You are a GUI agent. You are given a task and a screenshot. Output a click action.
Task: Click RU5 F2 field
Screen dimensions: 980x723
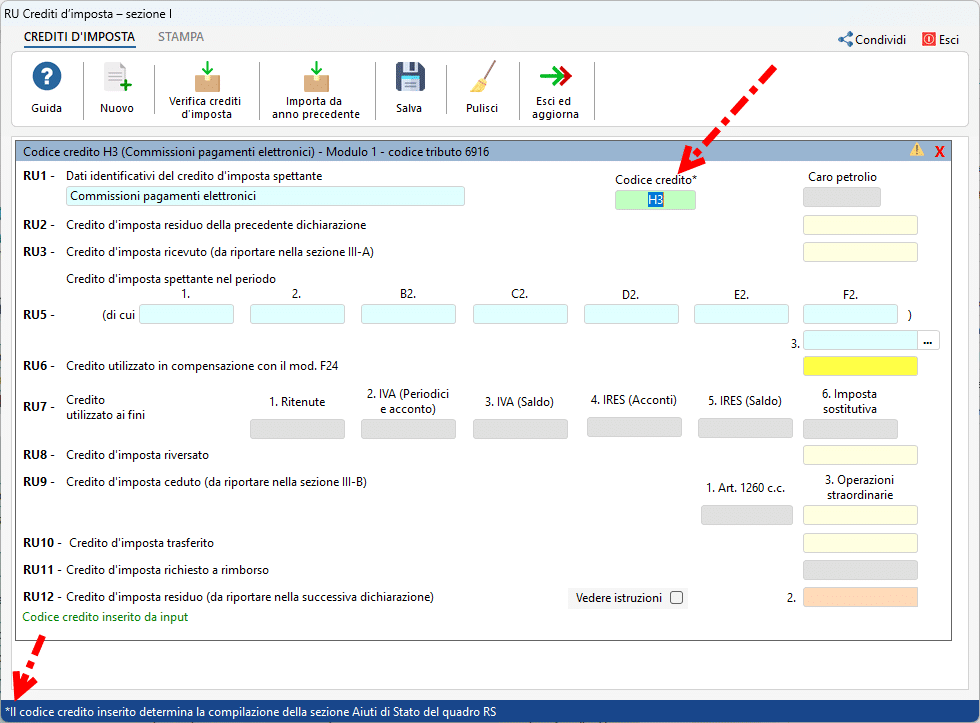[850, 314]
